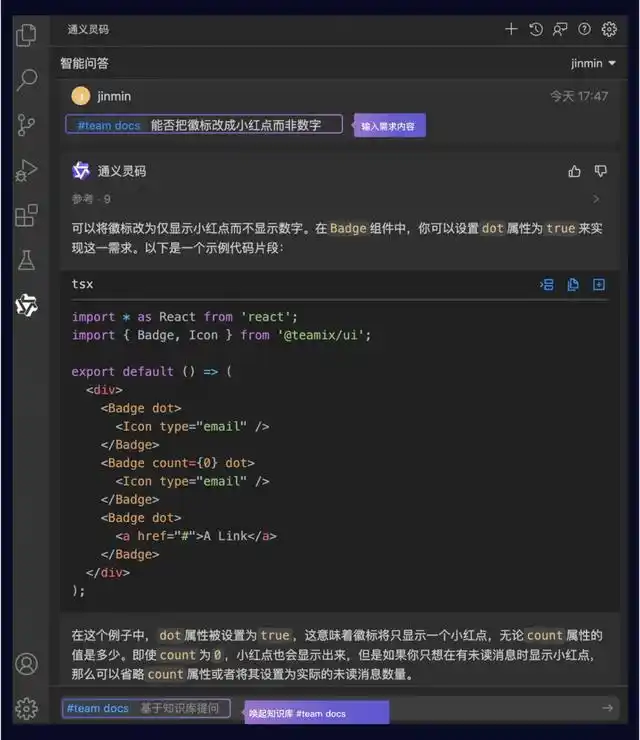Viewport: 640px width, 740px height.
Task: Click the question text 能否把徽标改成小红点而非数字
Action: (x=236, y=125)
